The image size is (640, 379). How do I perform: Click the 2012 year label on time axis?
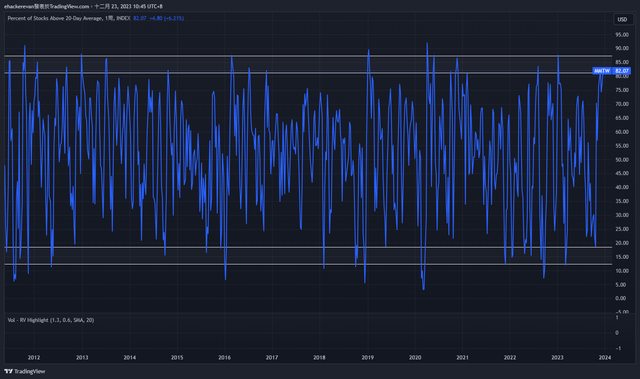pyautogui.click(x=34, y=357)
